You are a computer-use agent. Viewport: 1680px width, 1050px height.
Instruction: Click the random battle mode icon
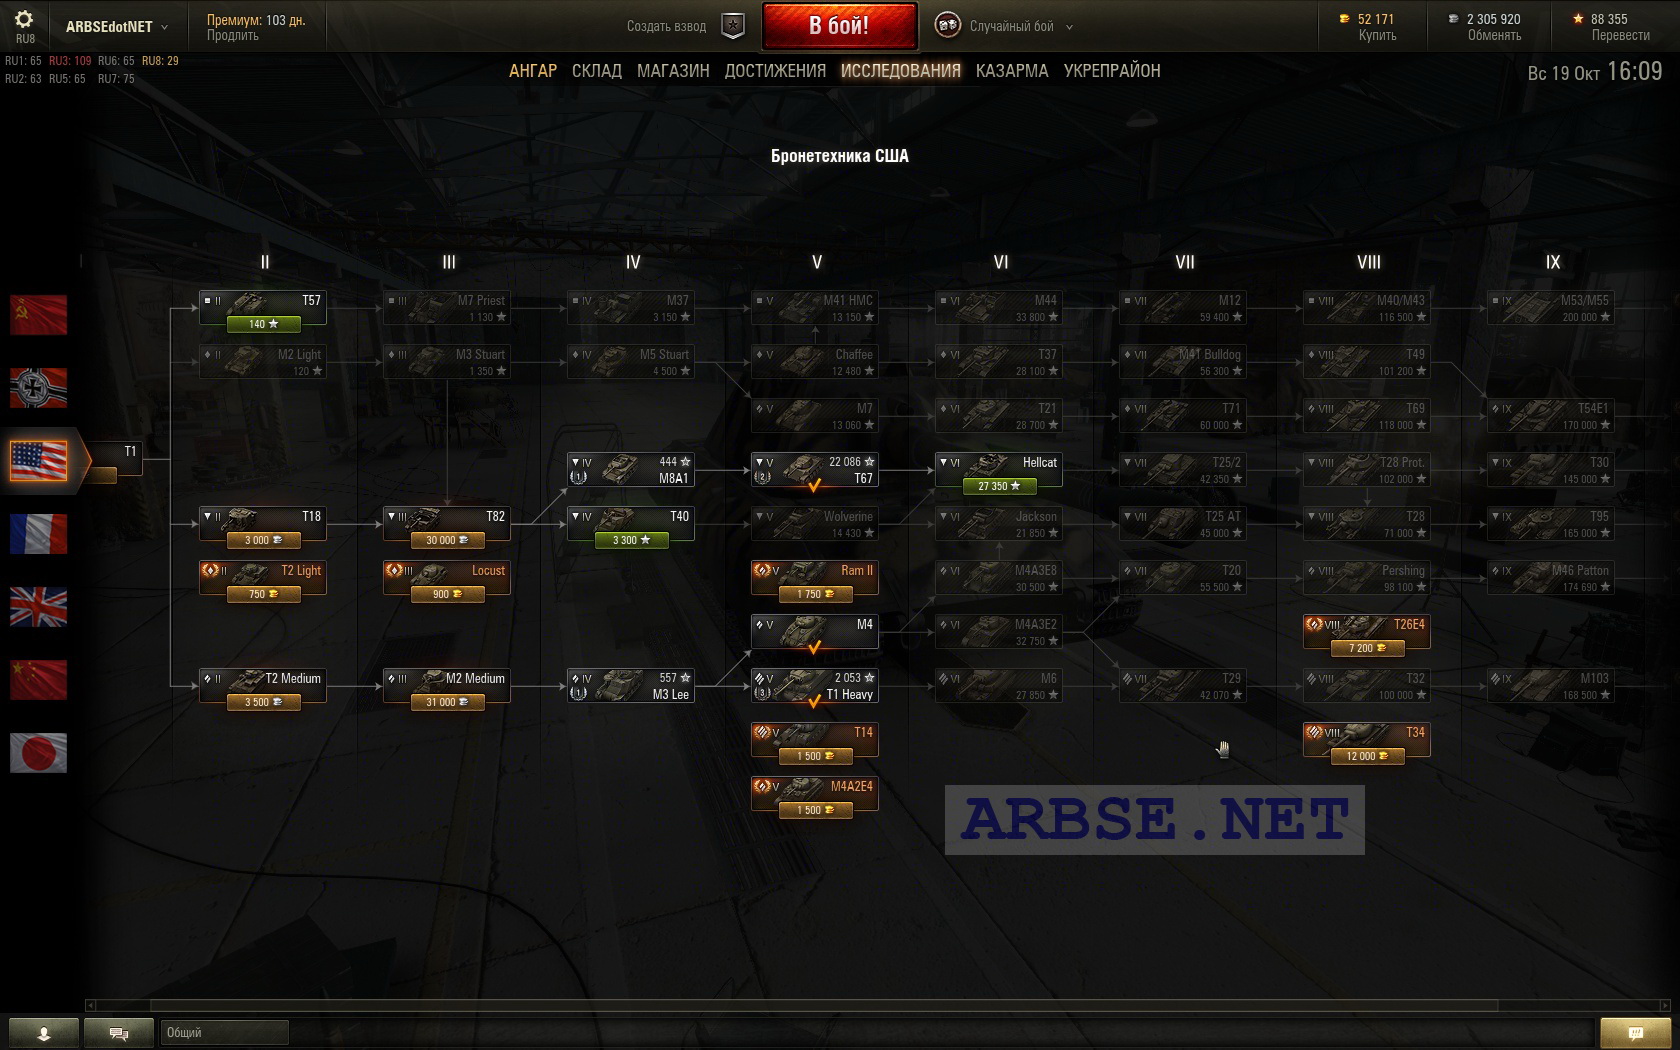click(947, 26)
